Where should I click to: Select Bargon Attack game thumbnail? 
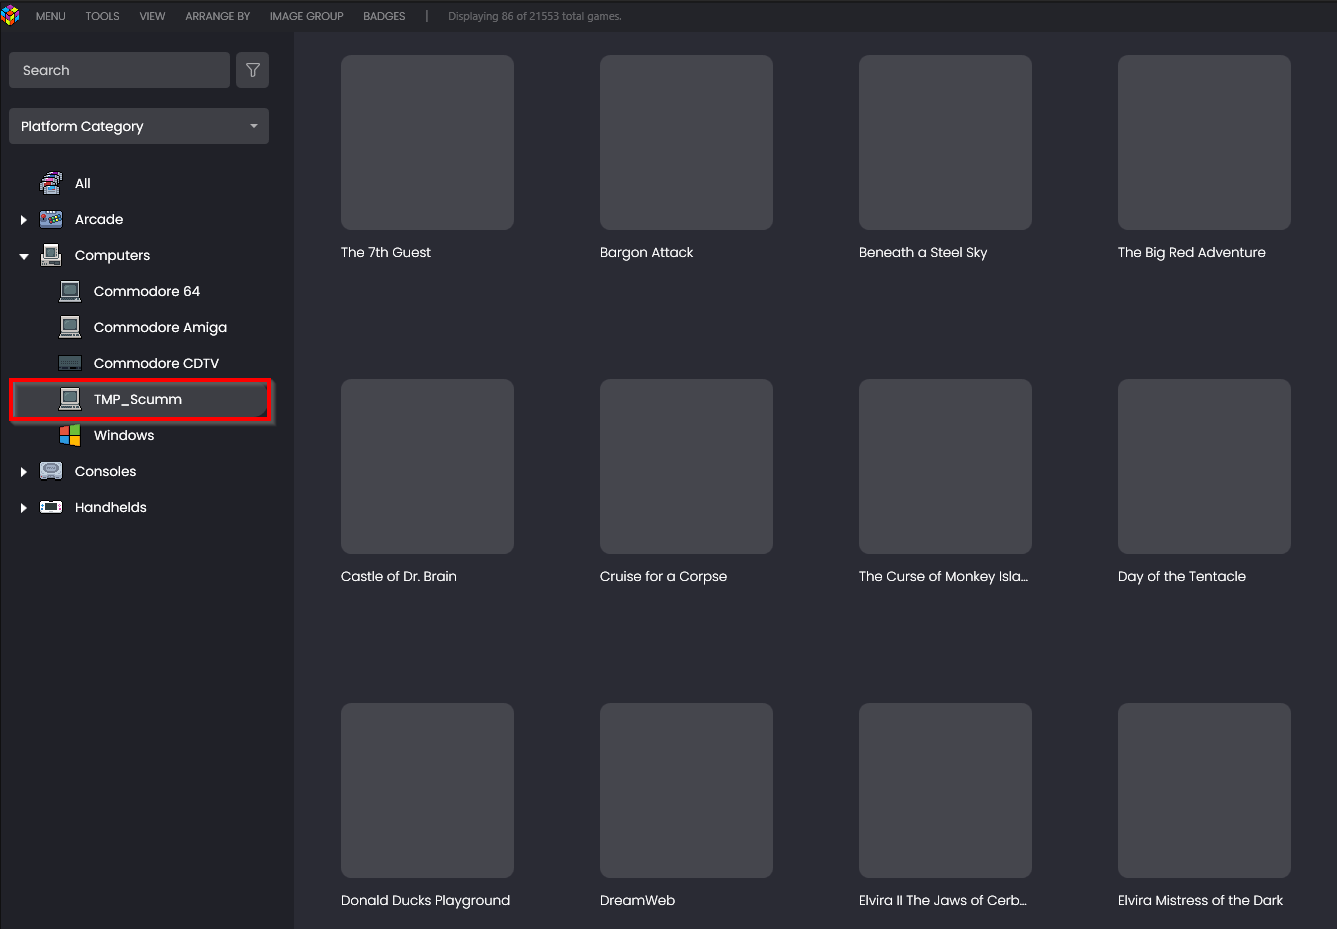(x=686, y=142)
